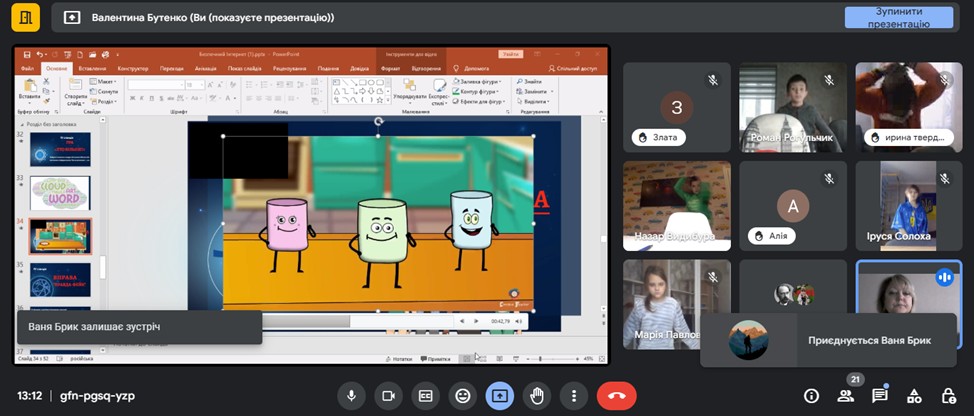Open more options three-dot menu
Image resolution: width=974 pixels, height=416 pixels.
tap(574, 396)
